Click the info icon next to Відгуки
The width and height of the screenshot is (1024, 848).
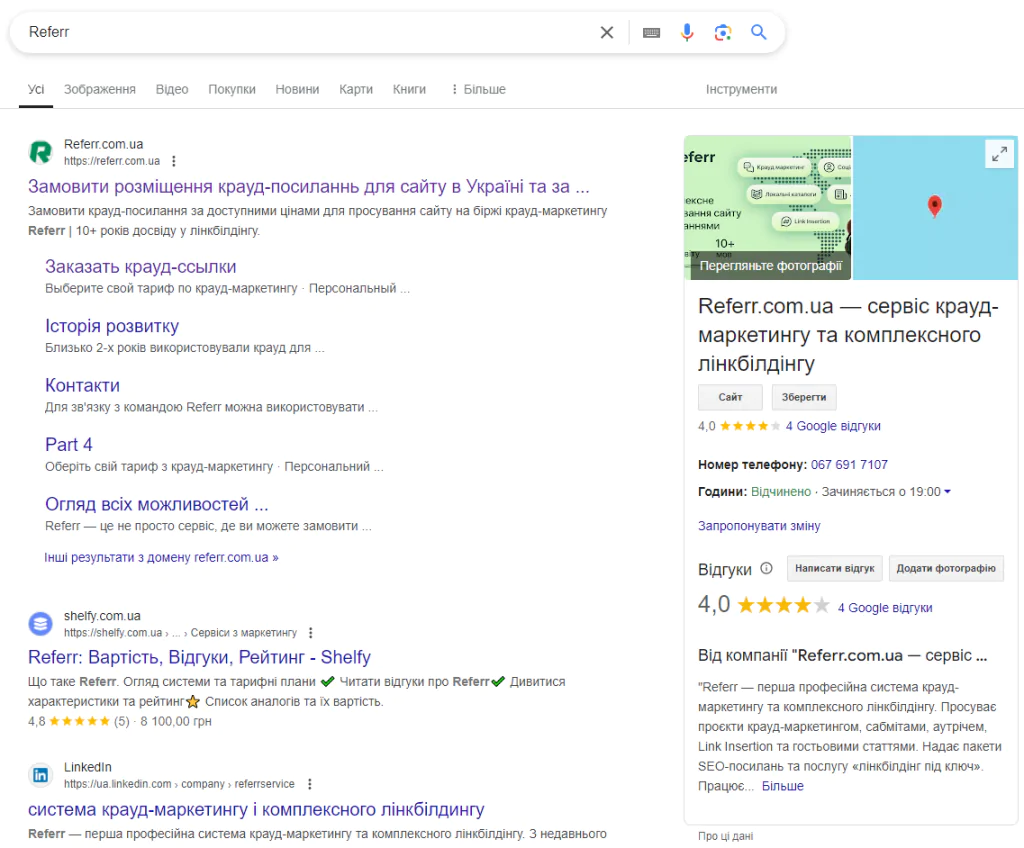[766, 569]
